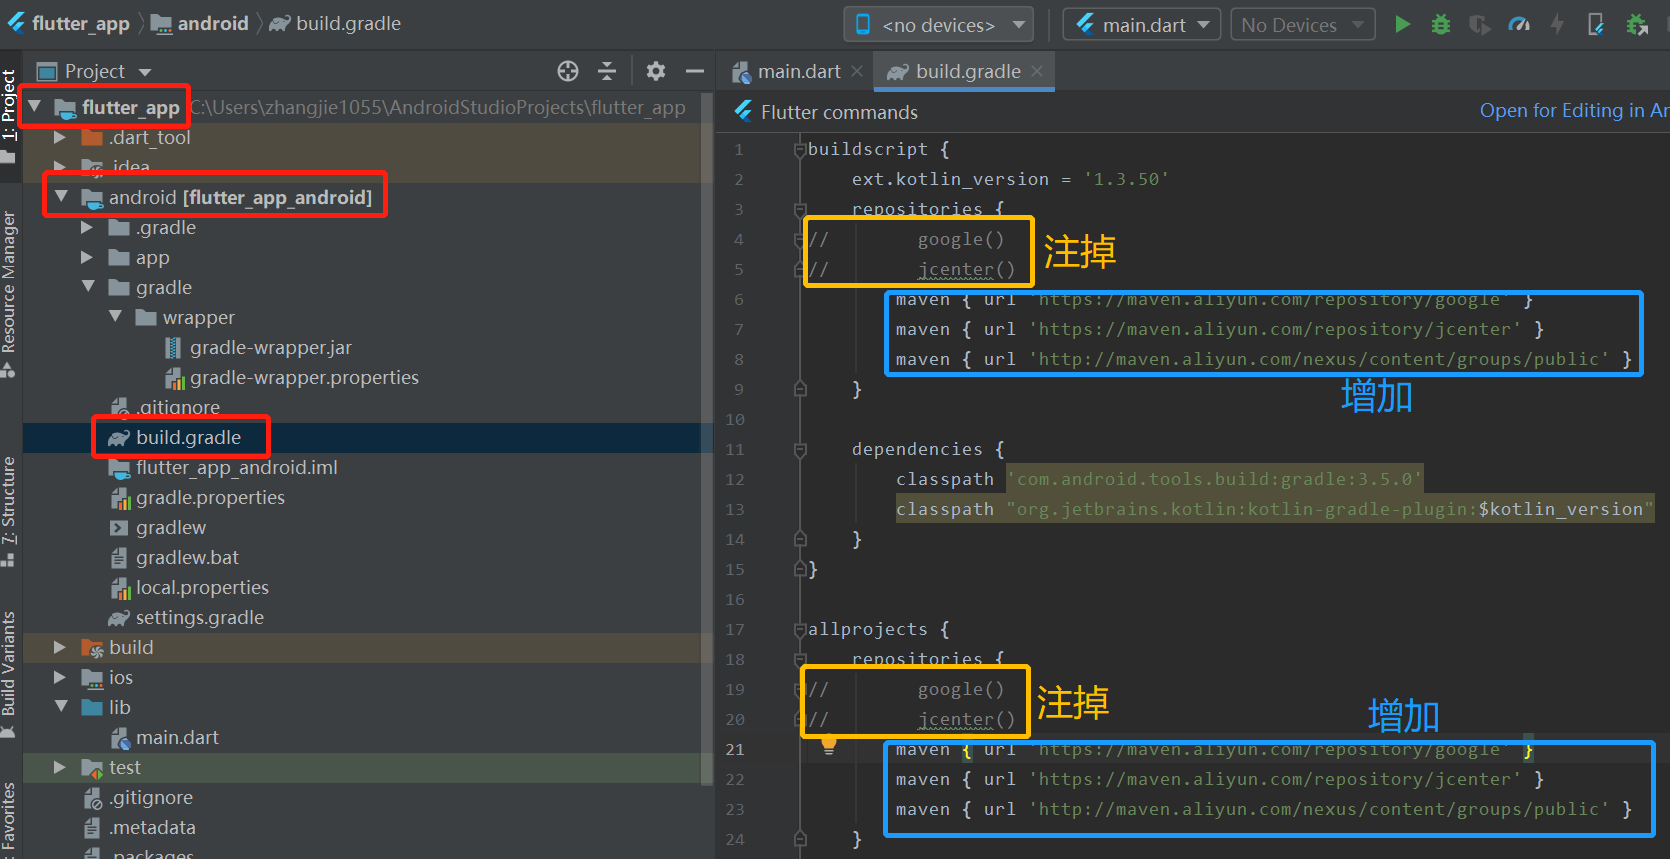Collapse the gradle folder
The height and width of the screenshot is (859, 1670).
click(x=88, y=287)
